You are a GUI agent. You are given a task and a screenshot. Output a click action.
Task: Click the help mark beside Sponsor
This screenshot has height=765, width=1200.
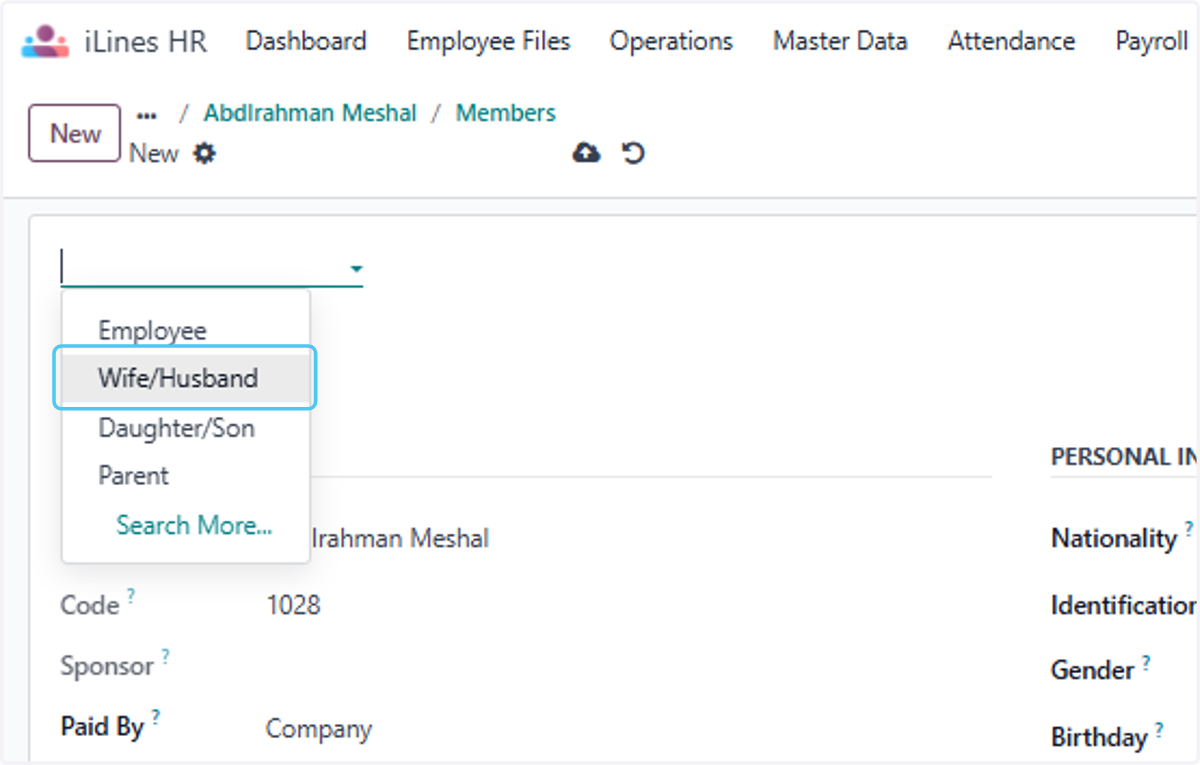pyautogui.click(x=165, y=656)
